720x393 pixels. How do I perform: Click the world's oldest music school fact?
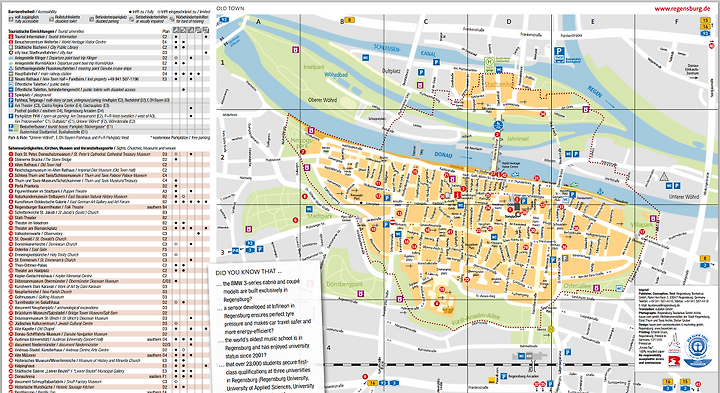[263, 348]
